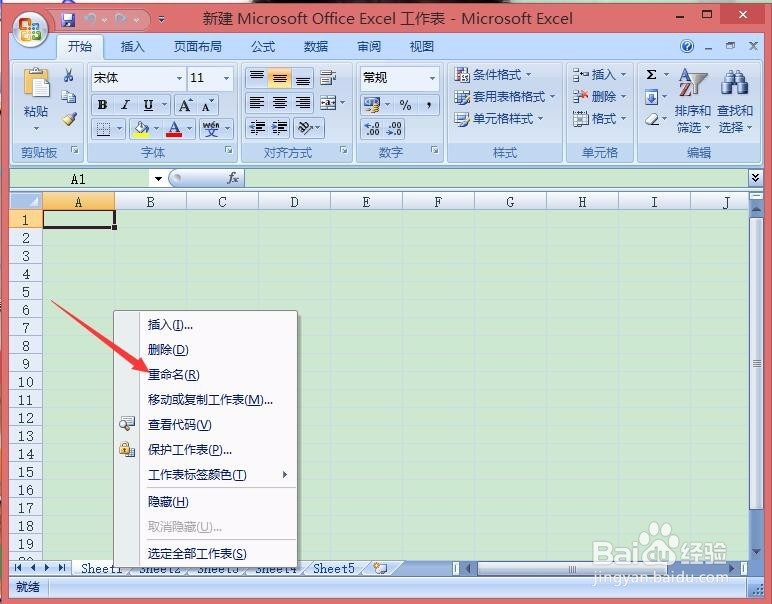The width and height of the screenshot is (772, 604).
Task: Select the Sheet5 worksheet tab
Action: [334, 569]
